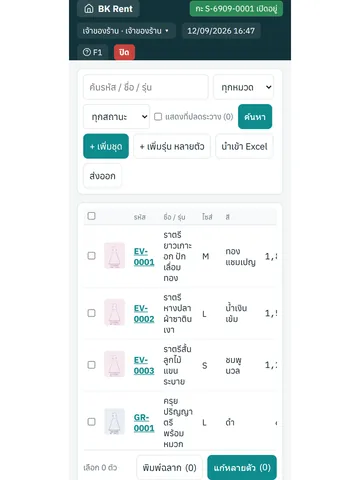
Task: Click the นำเข้า Excel button
Action: click(x=244, y=146)
